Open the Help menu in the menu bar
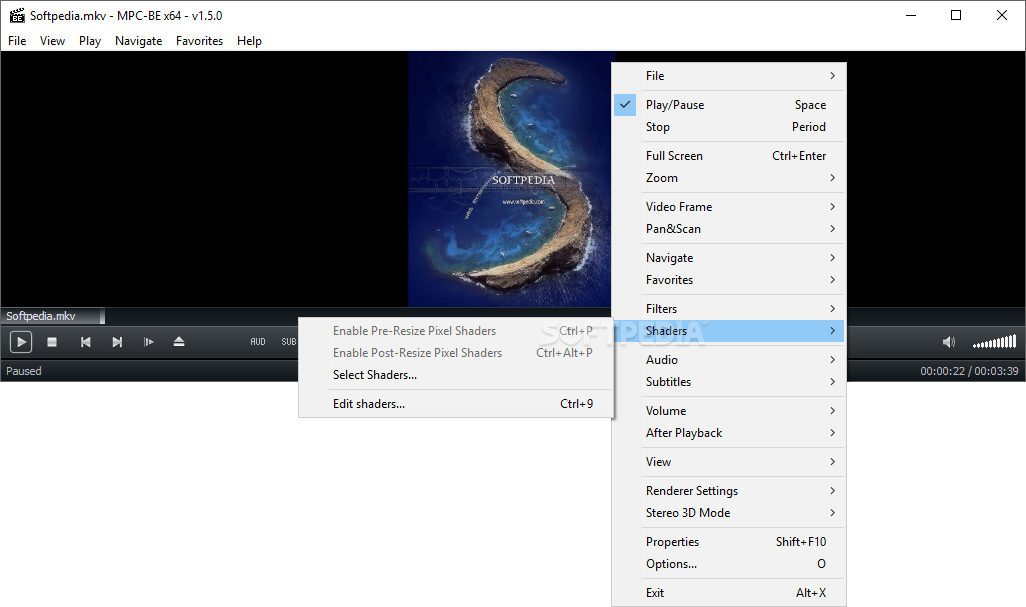 (249, 41)
